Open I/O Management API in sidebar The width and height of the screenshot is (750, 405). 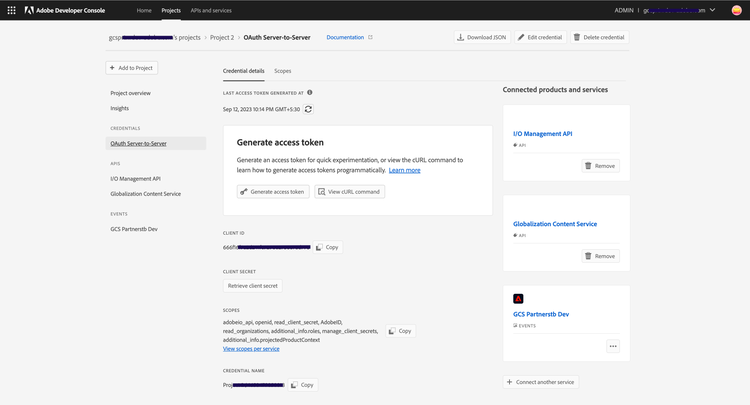135,178
